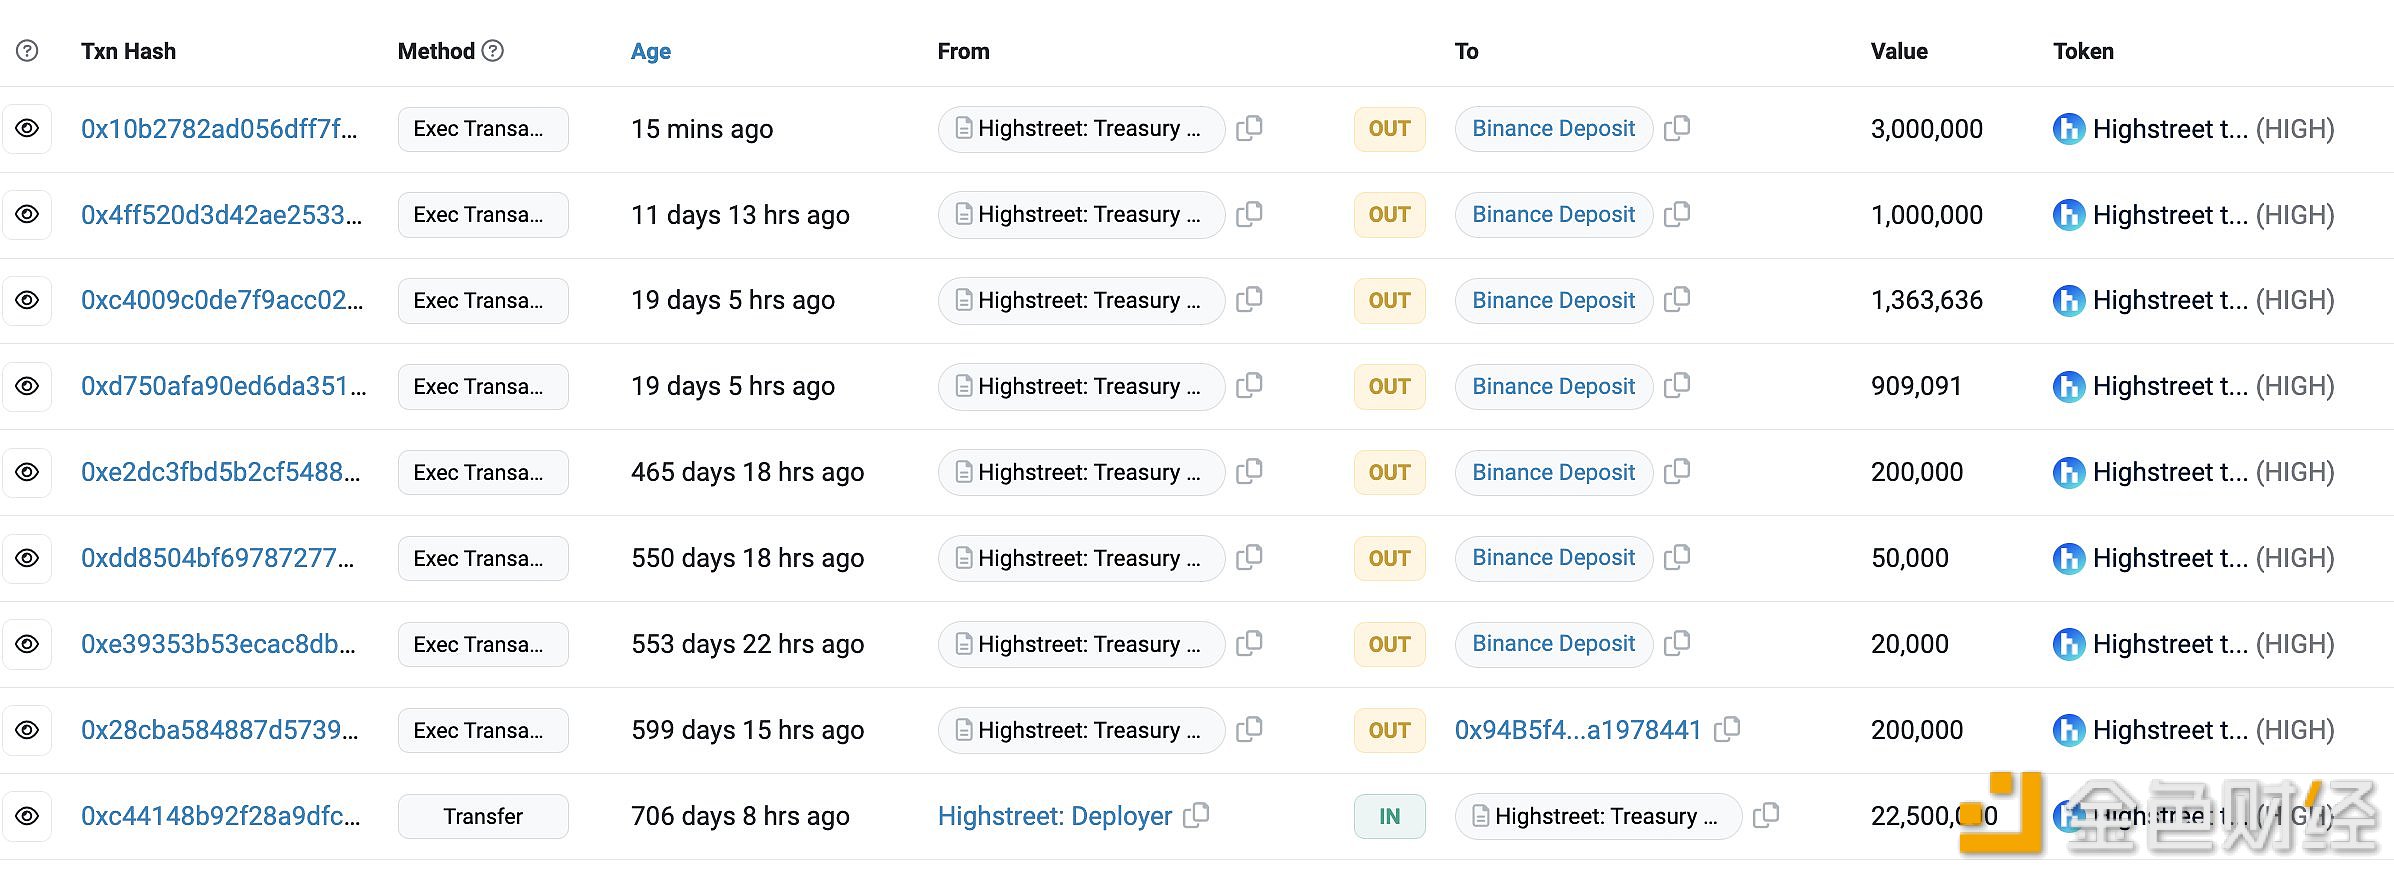This screenshot has height=870, width=2394.
Task: Open the address 0x94B5f4...a1978441
Action: pyautogui.click(x=1578, y=730)
